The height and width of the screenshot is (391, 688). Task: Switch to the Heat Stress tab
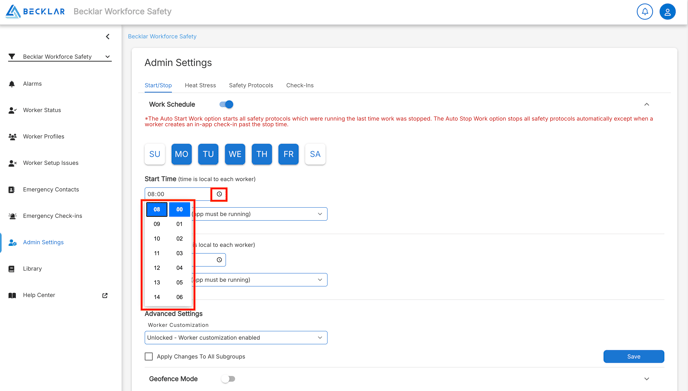pyautogui.click(x=200, y=85)
